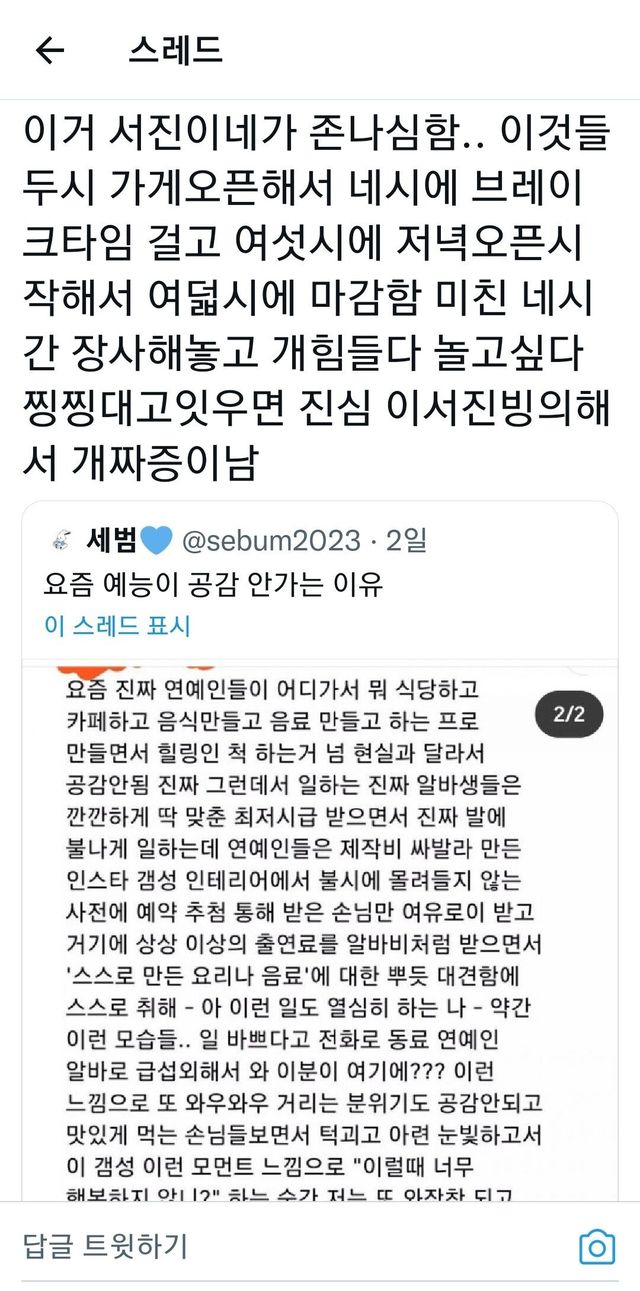Tap the image line starting 요즘 진짜 연예인들이
This screenshot has width=640, height=1291.
tap(272, 691)
